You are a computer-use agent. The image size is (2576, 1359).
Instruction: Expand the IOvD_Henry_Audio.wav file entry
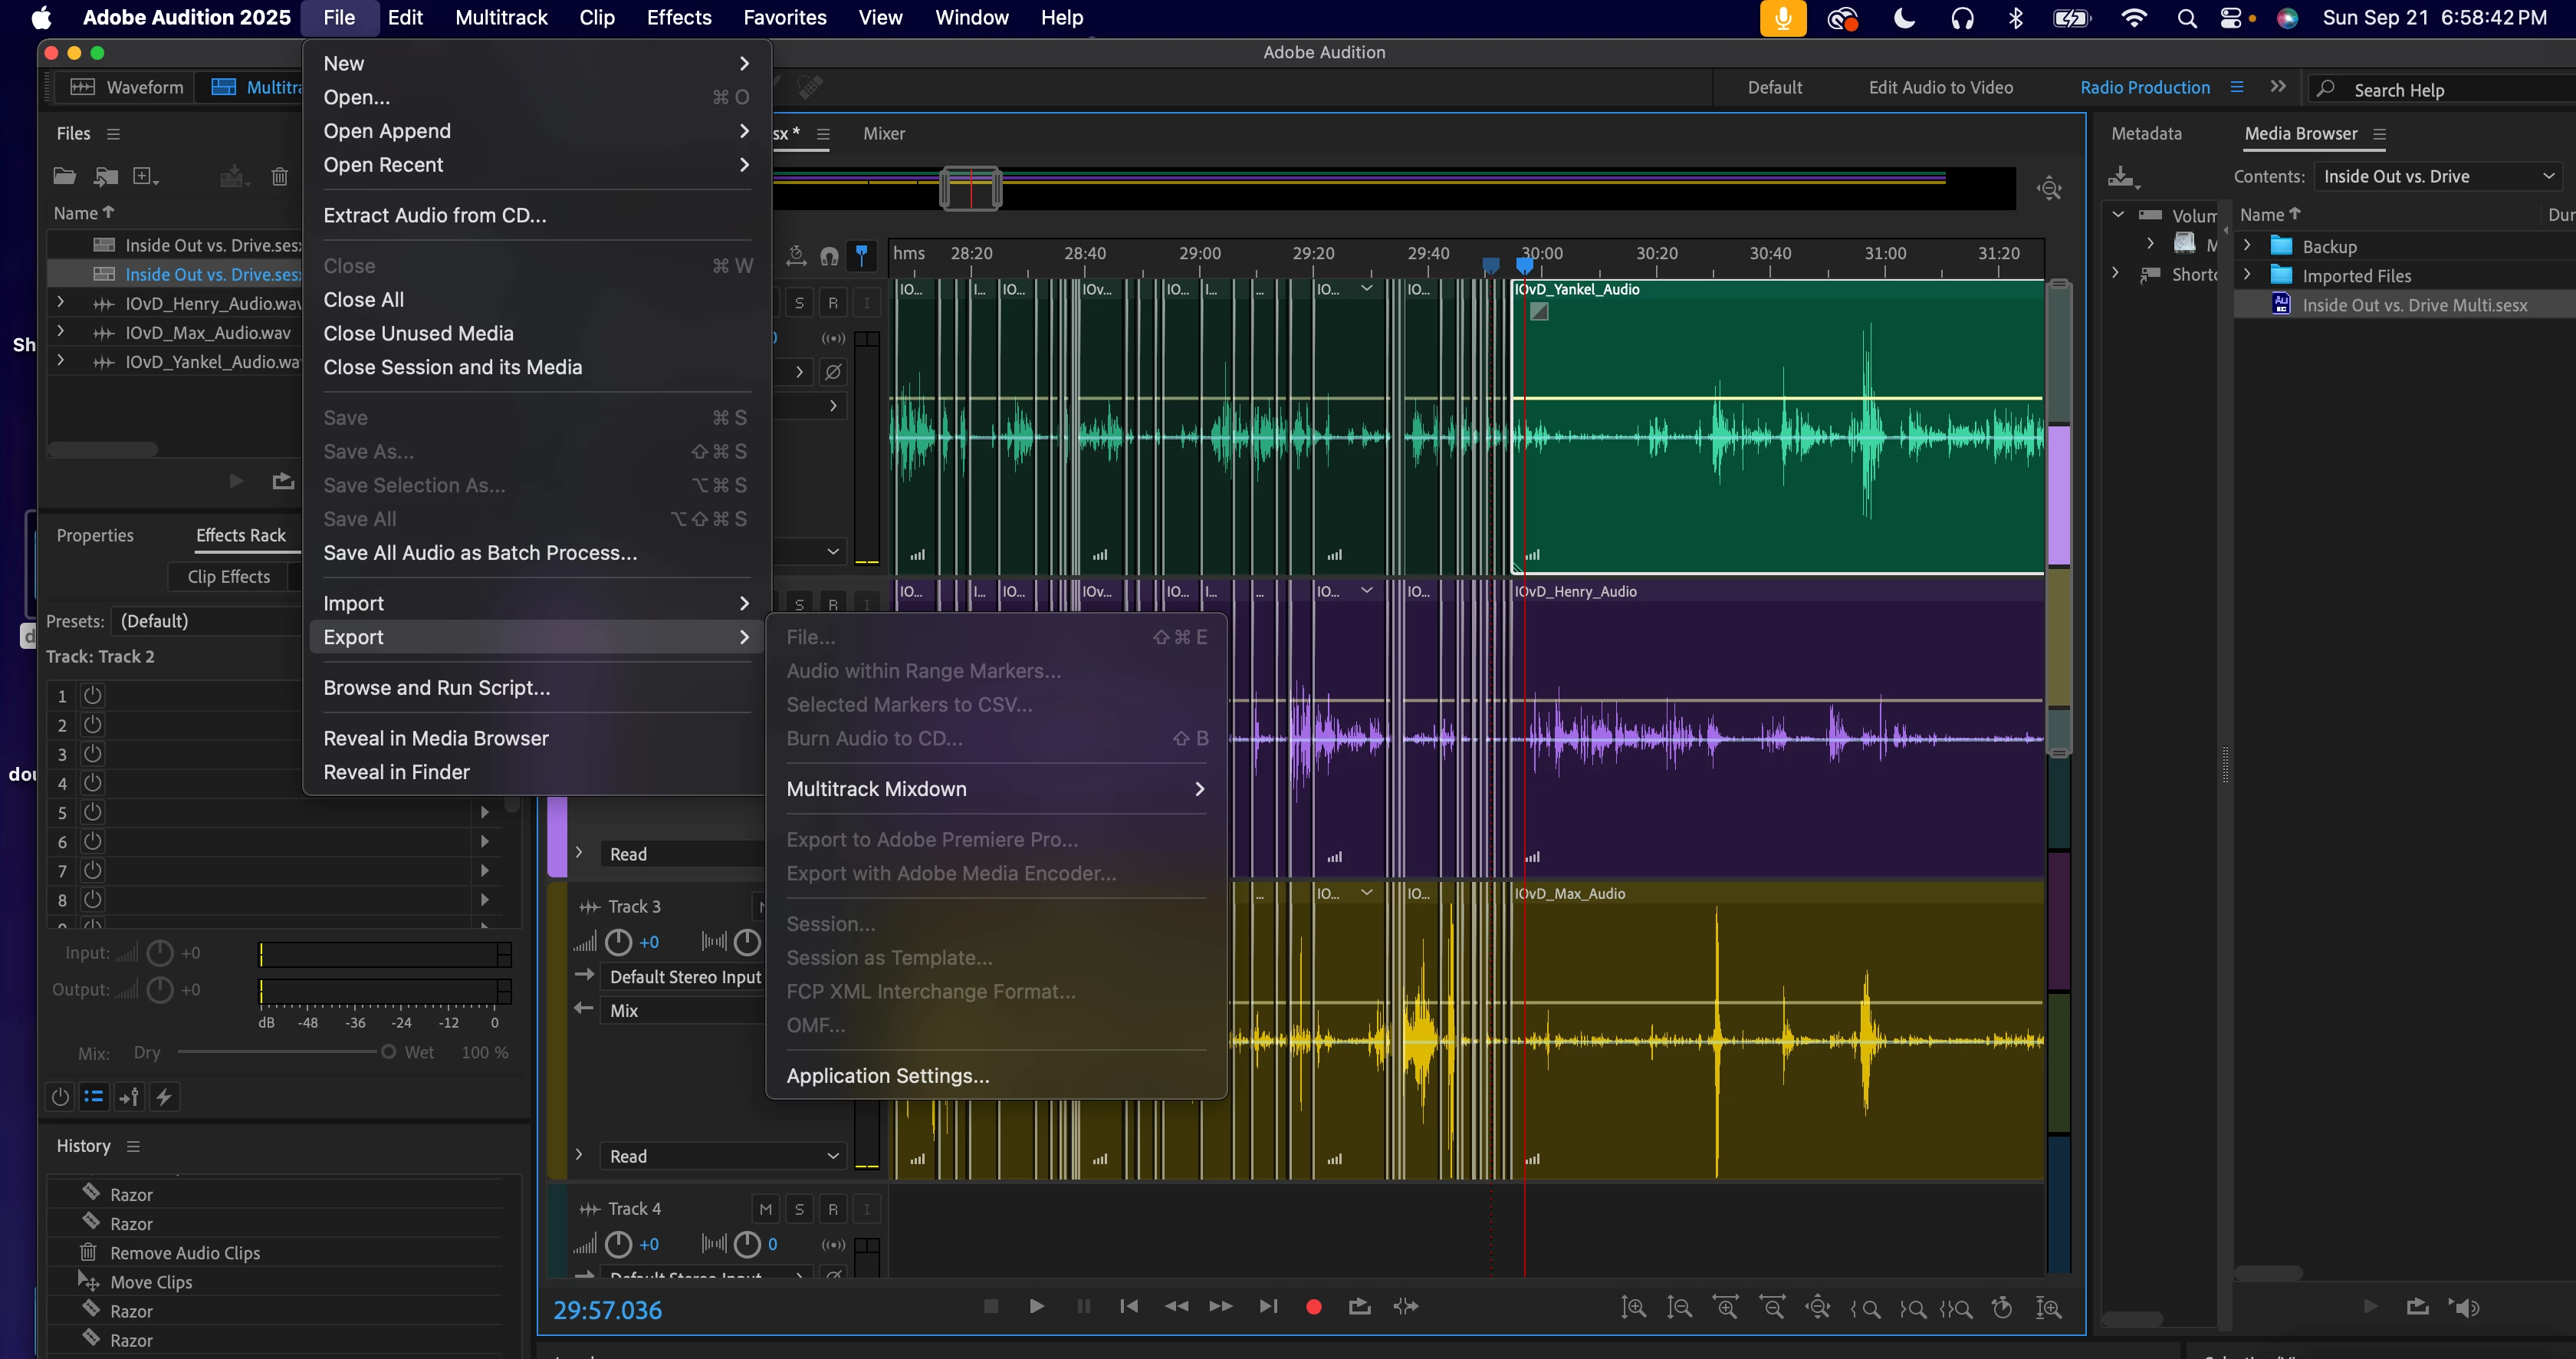click(x=60, y=303)
